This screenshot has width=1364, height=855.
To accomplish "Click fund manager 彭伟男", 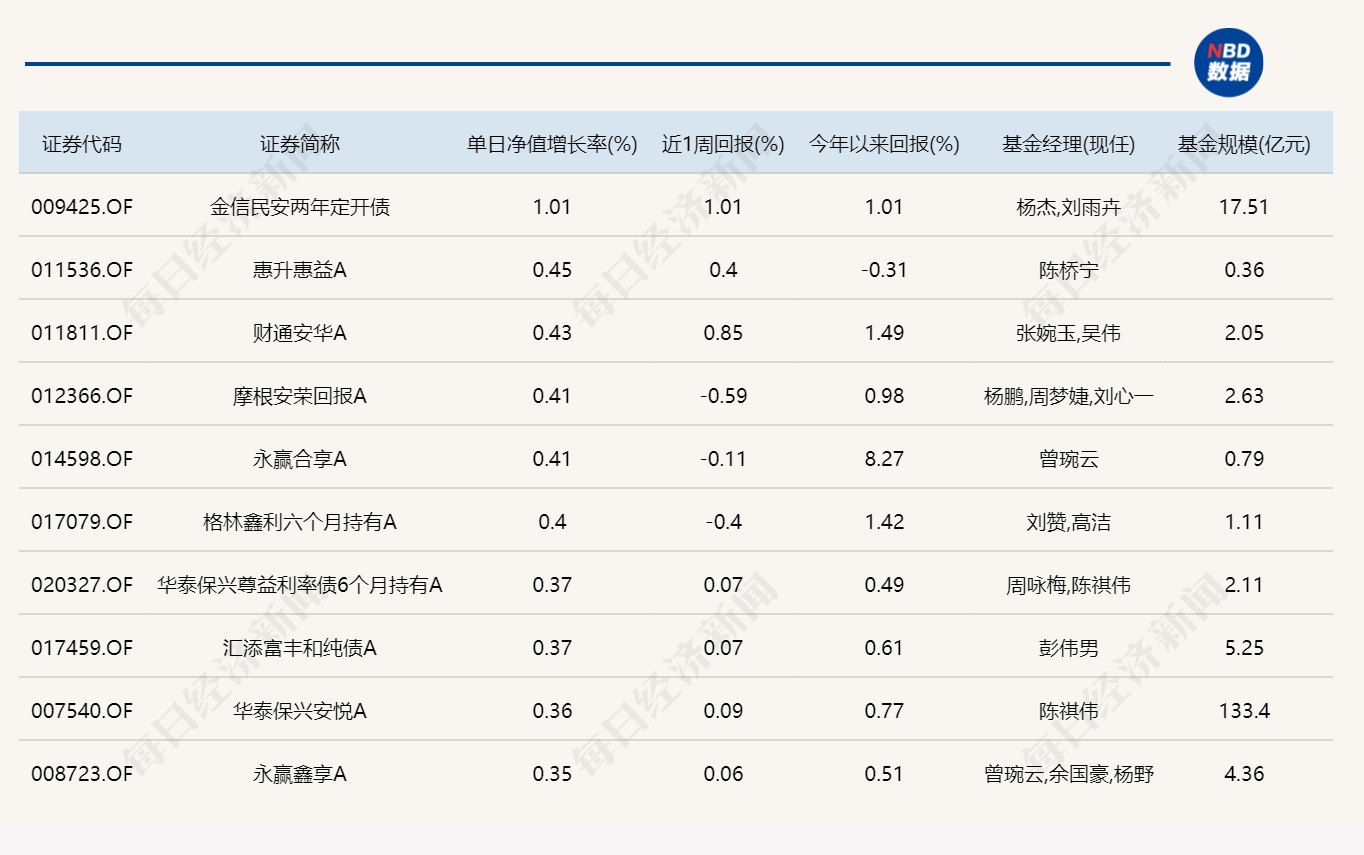I will coord(1068,648).
